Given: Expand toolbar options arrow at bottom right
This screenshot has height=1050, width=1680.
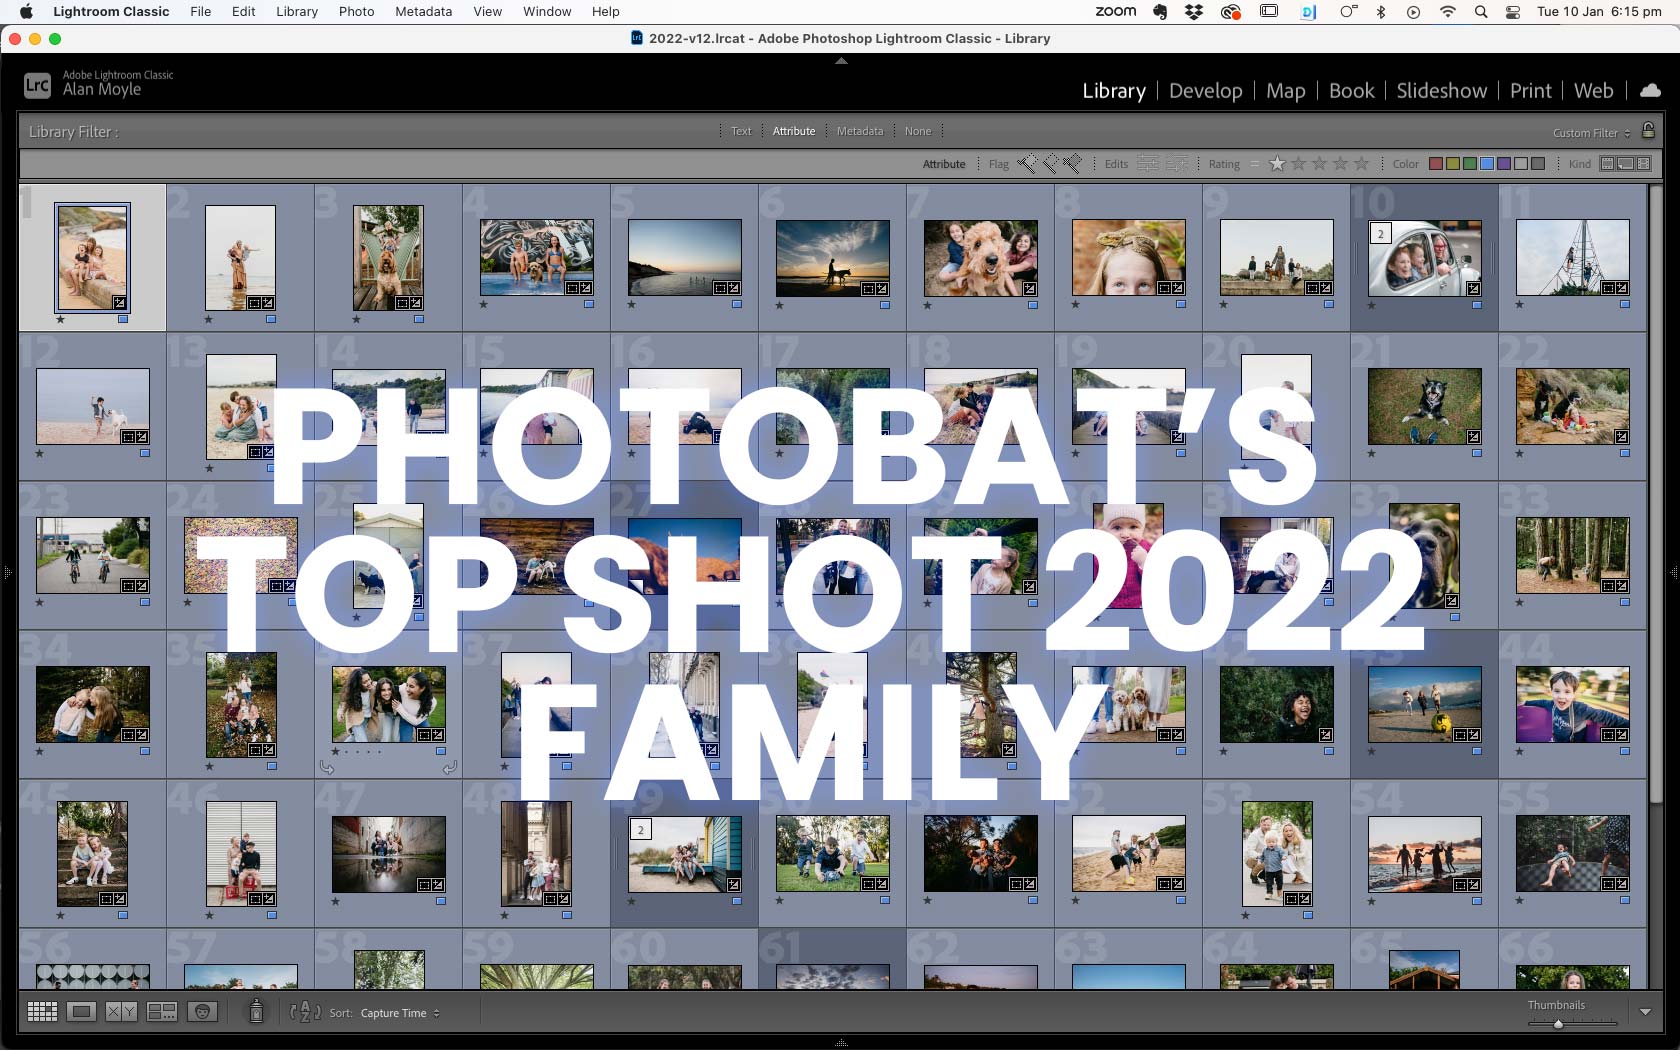Looking at the screenshot, I should (x=1646, y=1012).
